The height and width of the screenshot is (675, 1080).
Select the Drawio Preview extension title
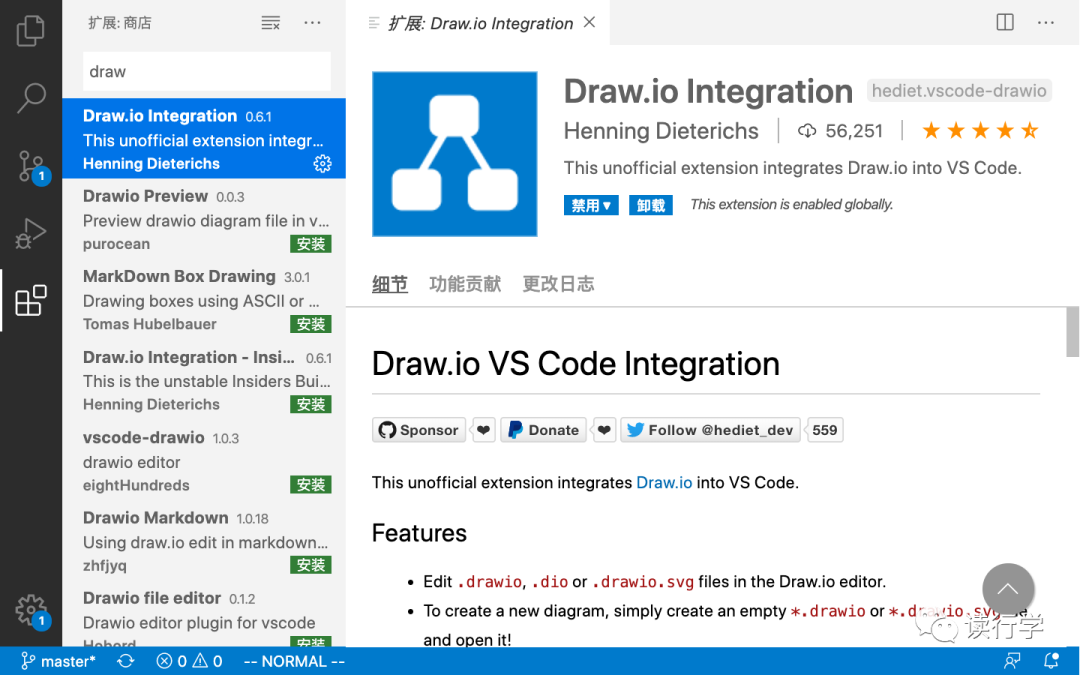pyautogui.click(x=145, y=196)
